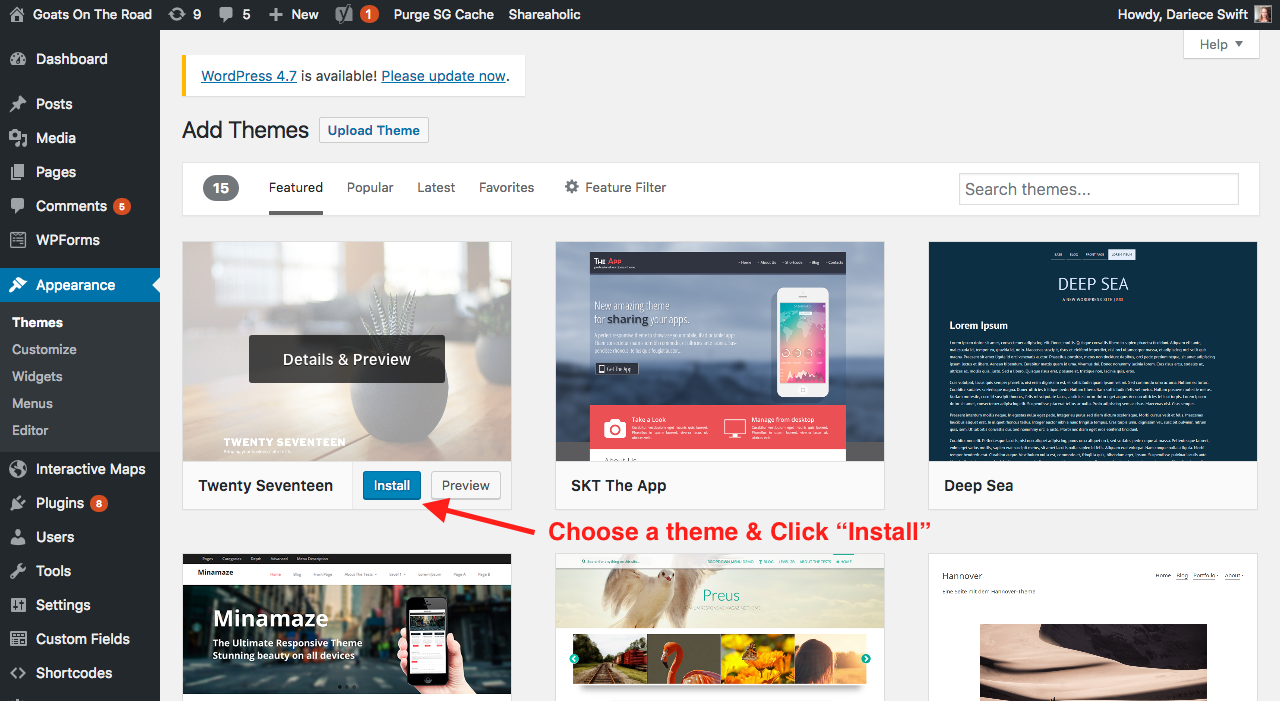Click the Twenty Seventeen theme name
The height and width of the screenshot is (701, 1280).
coord(266,485)
